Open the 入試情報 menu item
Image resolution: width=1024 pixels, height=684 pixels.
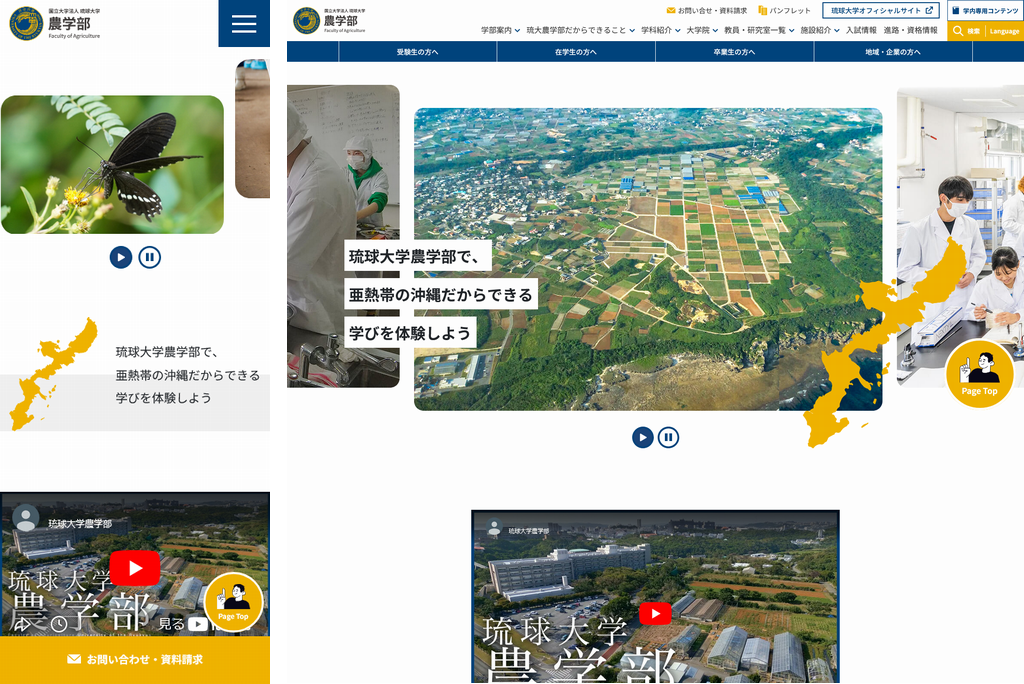tap(861, 30)
